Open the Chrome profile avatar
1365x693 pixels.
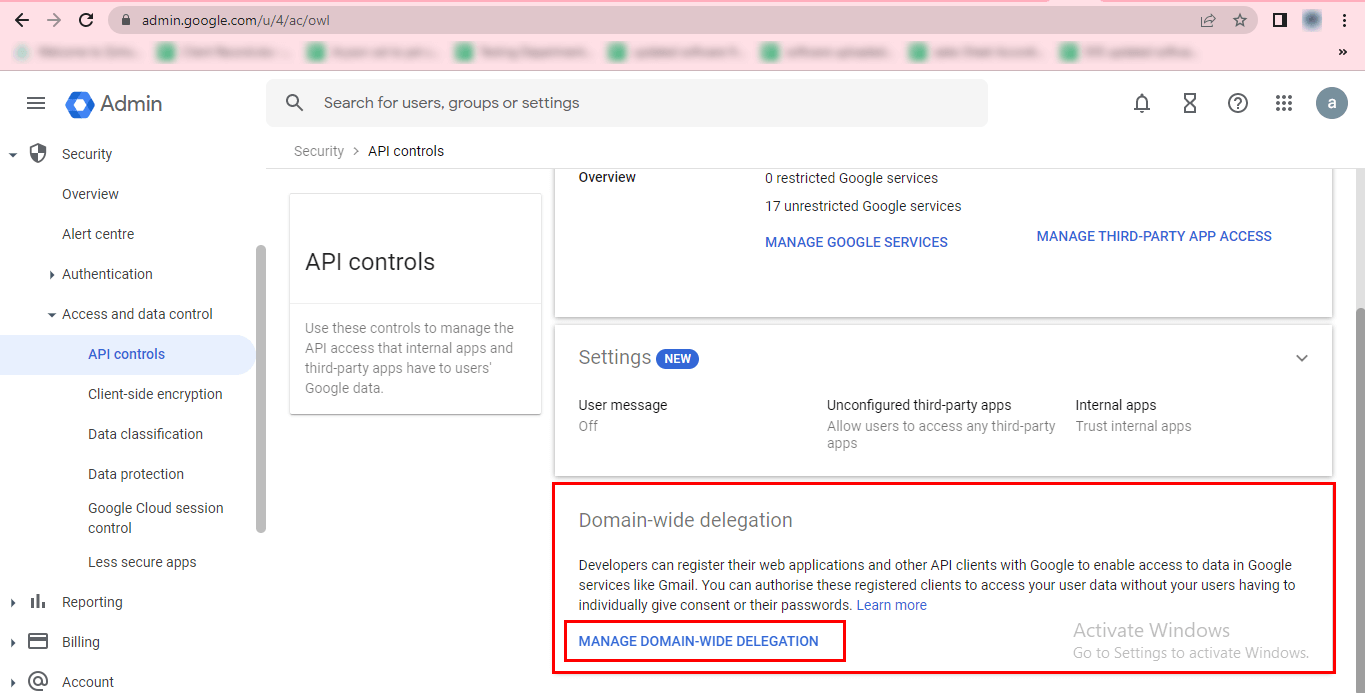(x=1311, y=20)
